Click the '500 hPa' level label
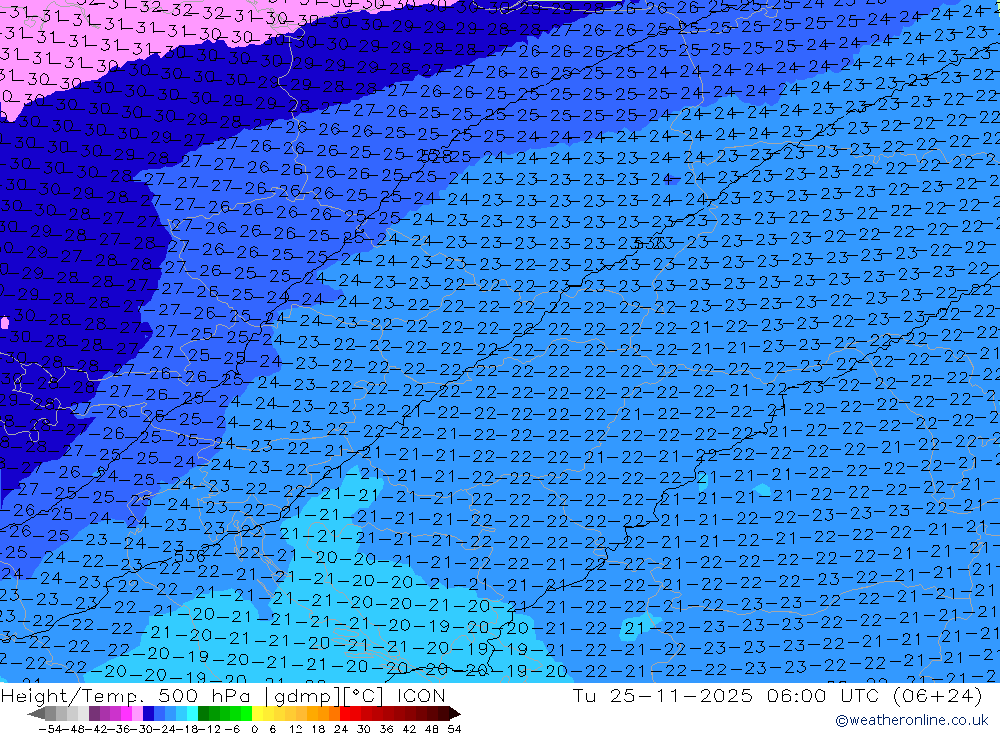Screen dimensions: 1000x733 point(203,695)
